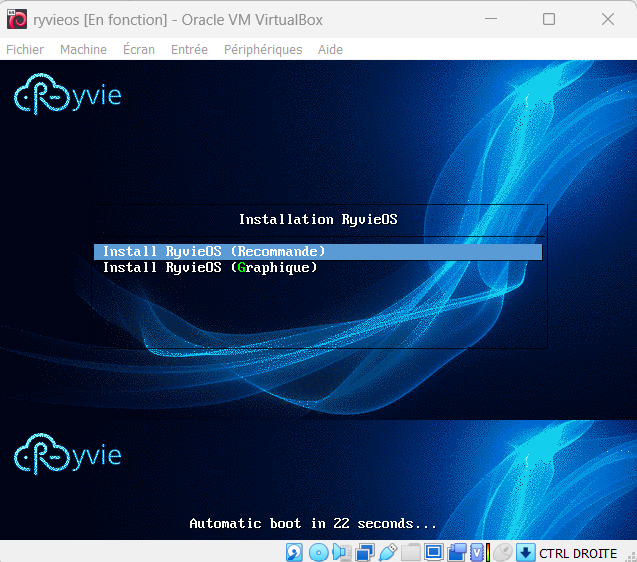Open the Machine menu

click(x=83, y=50)
